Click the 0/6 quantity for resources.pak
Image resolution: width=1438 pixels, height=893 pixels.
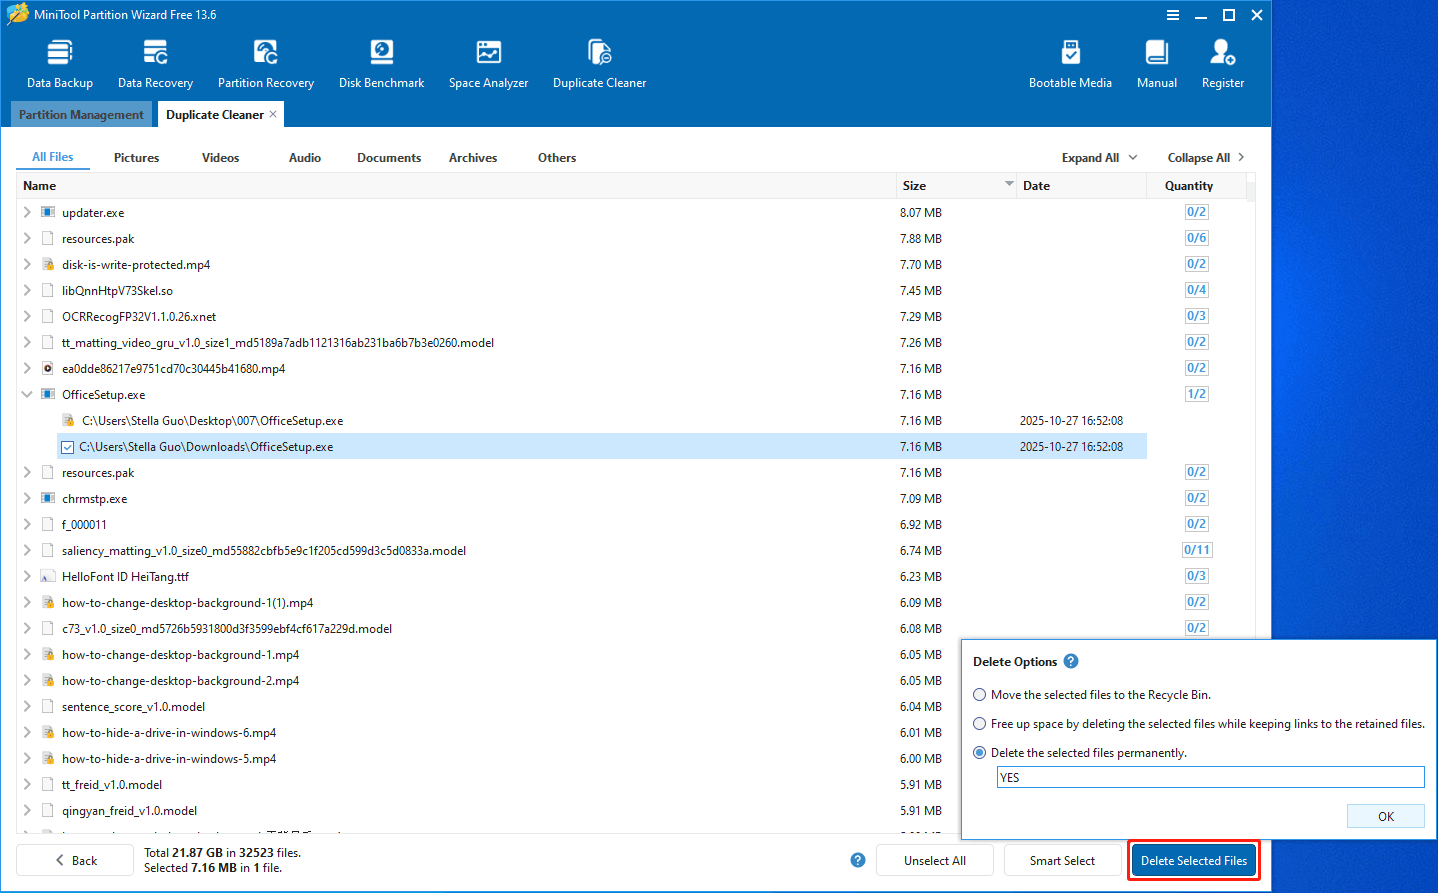[x=1196, y=238]
